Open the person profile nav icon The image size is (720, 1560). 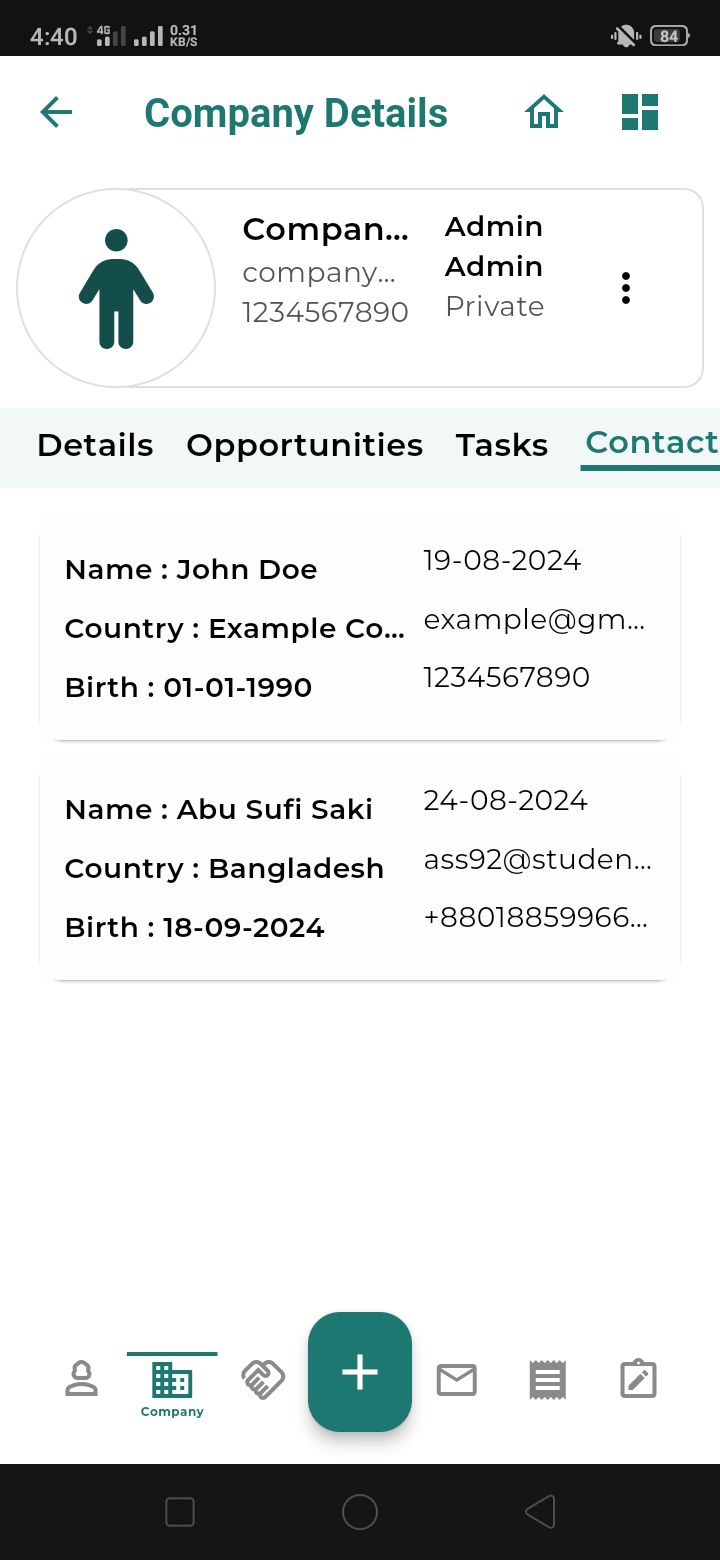[81, 1379]
